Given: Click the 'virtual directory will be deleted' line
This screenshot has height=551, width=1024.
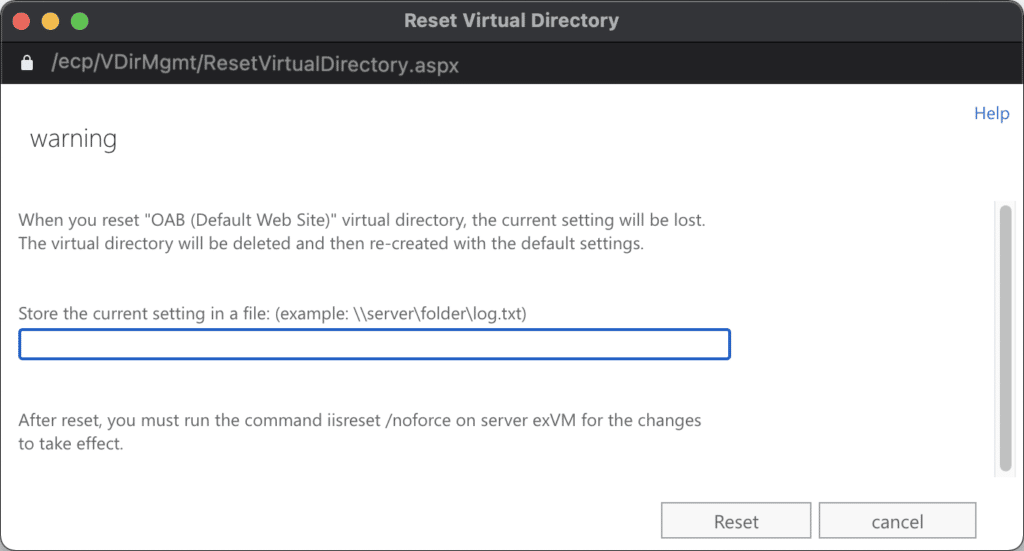Looking at the screenshot, I should point(331,244).
